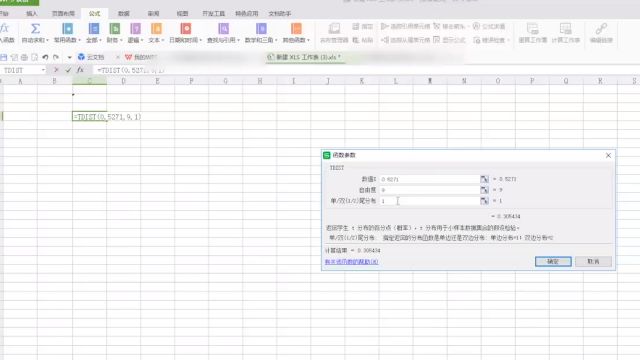Open the 文档助手 tab
The width and height of the screenshot is (640, 360).
coord(280,13)
